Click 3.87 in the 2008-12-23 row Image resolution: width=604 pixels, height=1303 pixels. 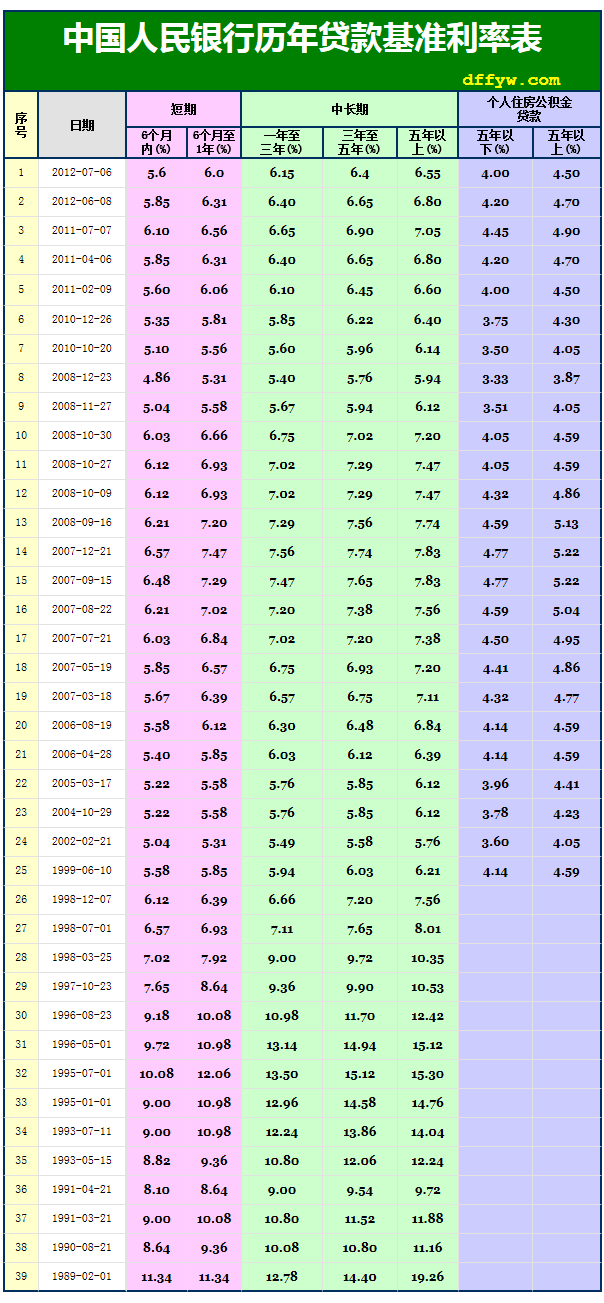click(566, 378)
